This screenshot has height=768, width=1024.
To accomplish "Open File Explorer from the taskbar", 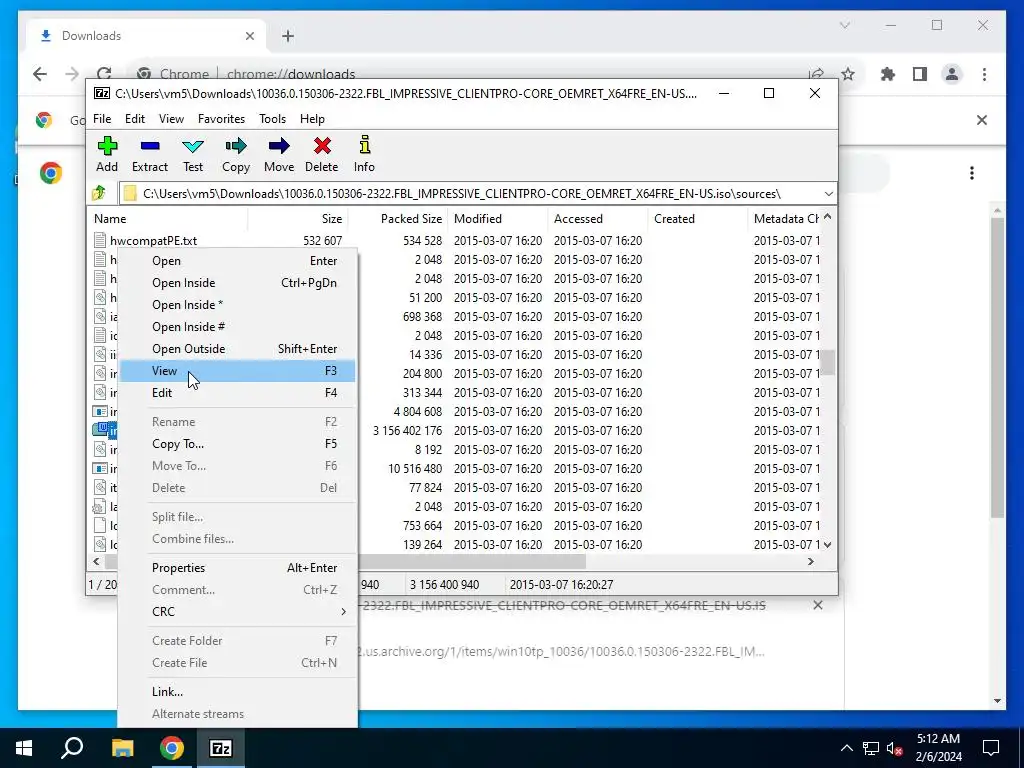I will click(x=122, y=748).
